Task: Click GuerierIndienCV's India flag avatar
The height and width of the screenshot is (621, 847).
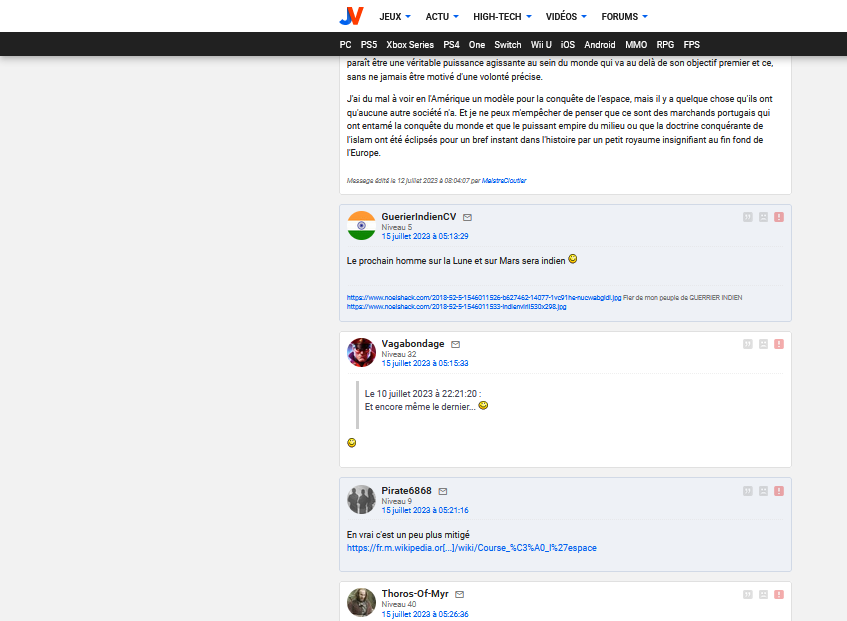Action: [x=361, y=225]
